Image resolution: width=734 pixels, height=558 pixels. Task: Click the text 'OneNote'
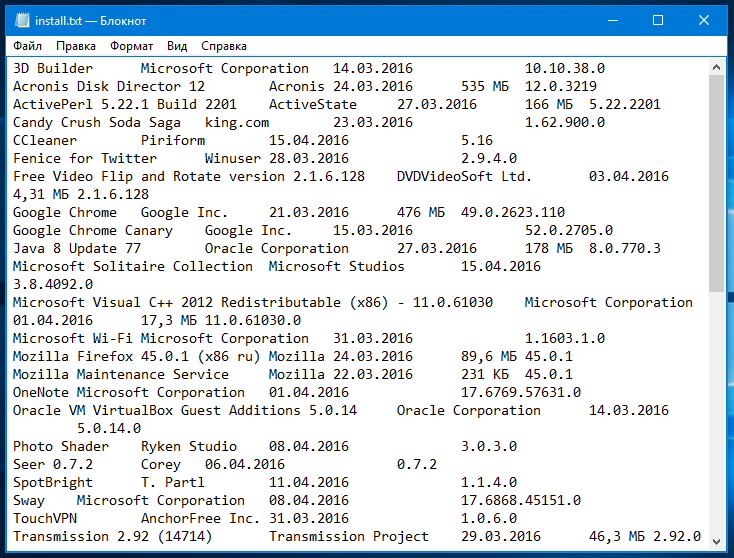[41, 392]
